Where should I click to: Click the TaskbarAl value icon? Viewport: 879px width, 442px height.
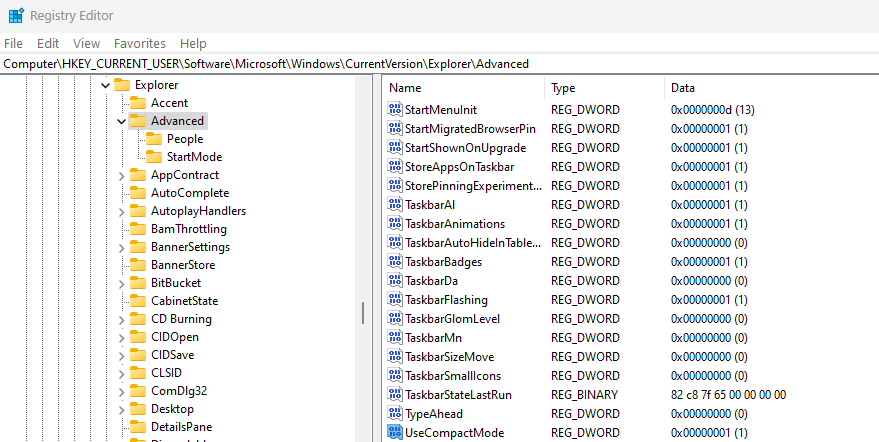click(x=395, y=205)
